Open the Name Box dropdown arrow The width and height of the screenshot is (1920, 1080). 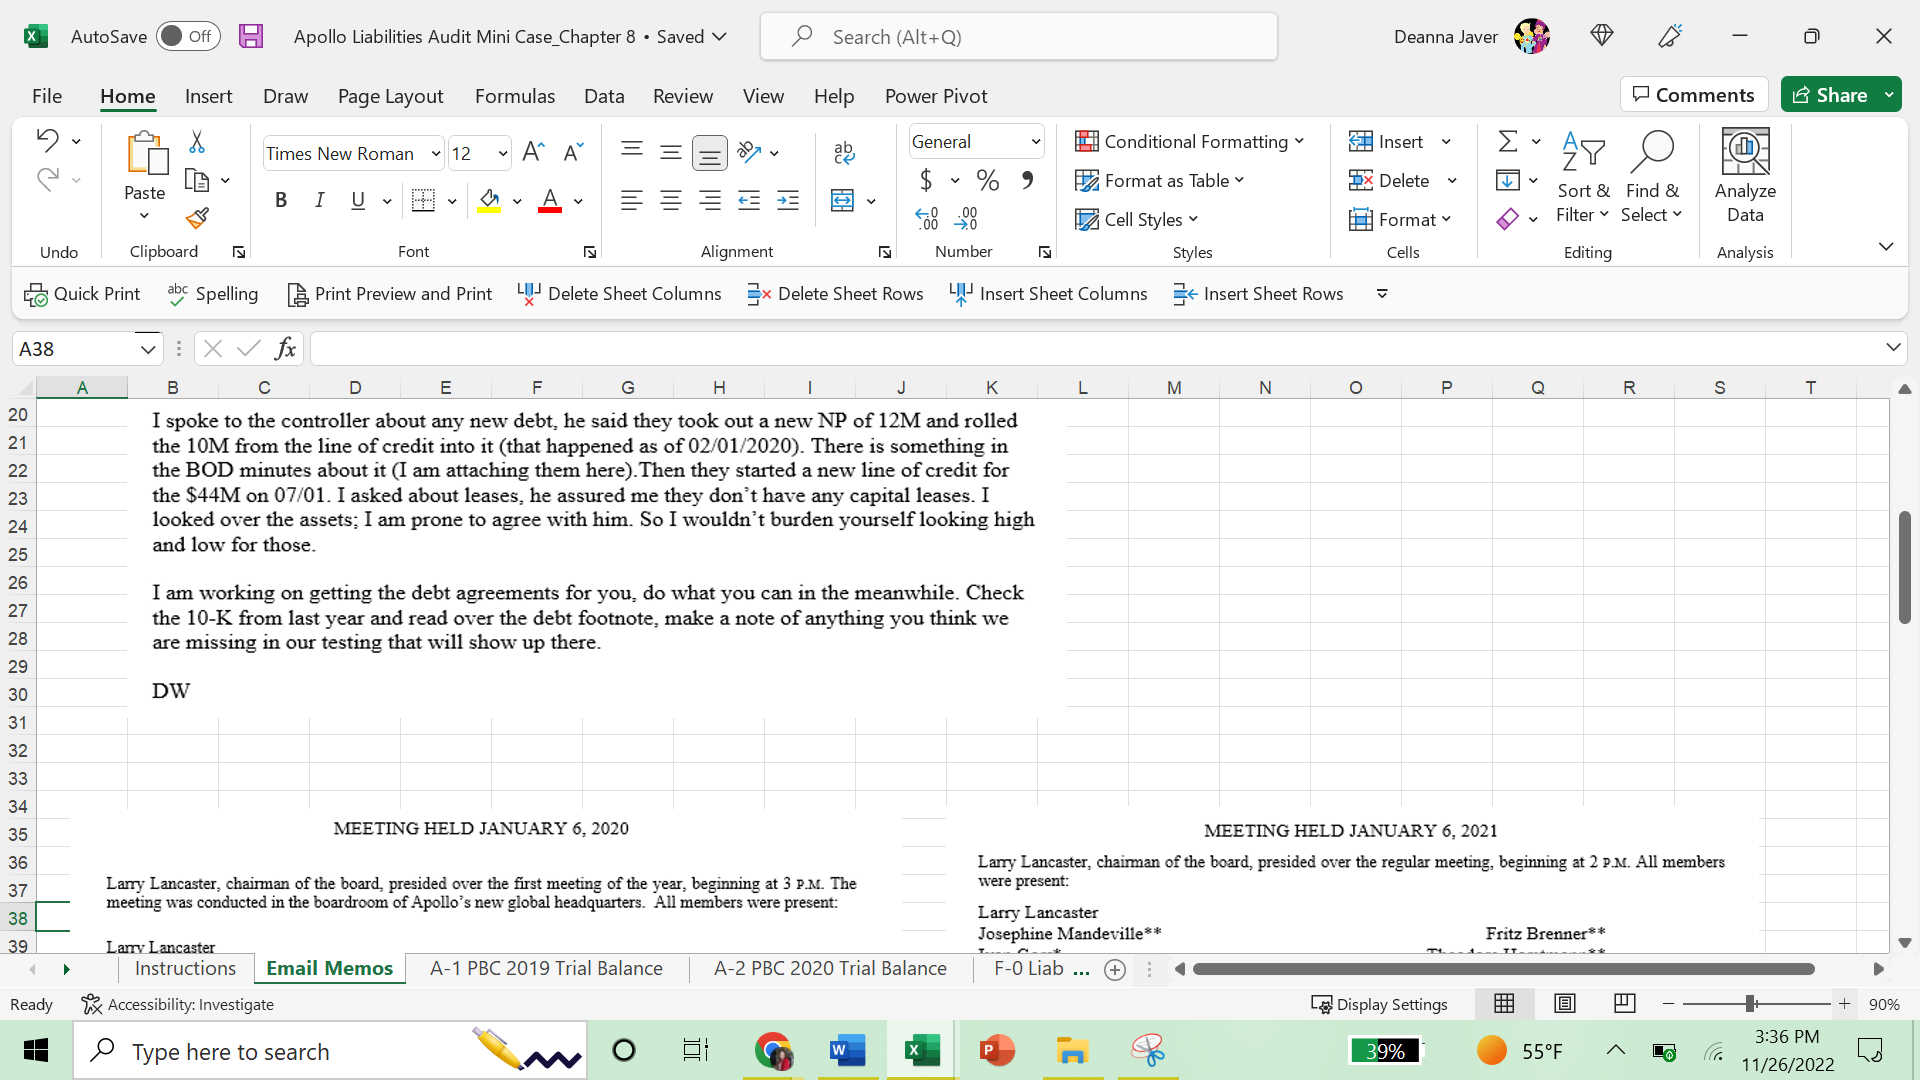click(x=148, y=349)
